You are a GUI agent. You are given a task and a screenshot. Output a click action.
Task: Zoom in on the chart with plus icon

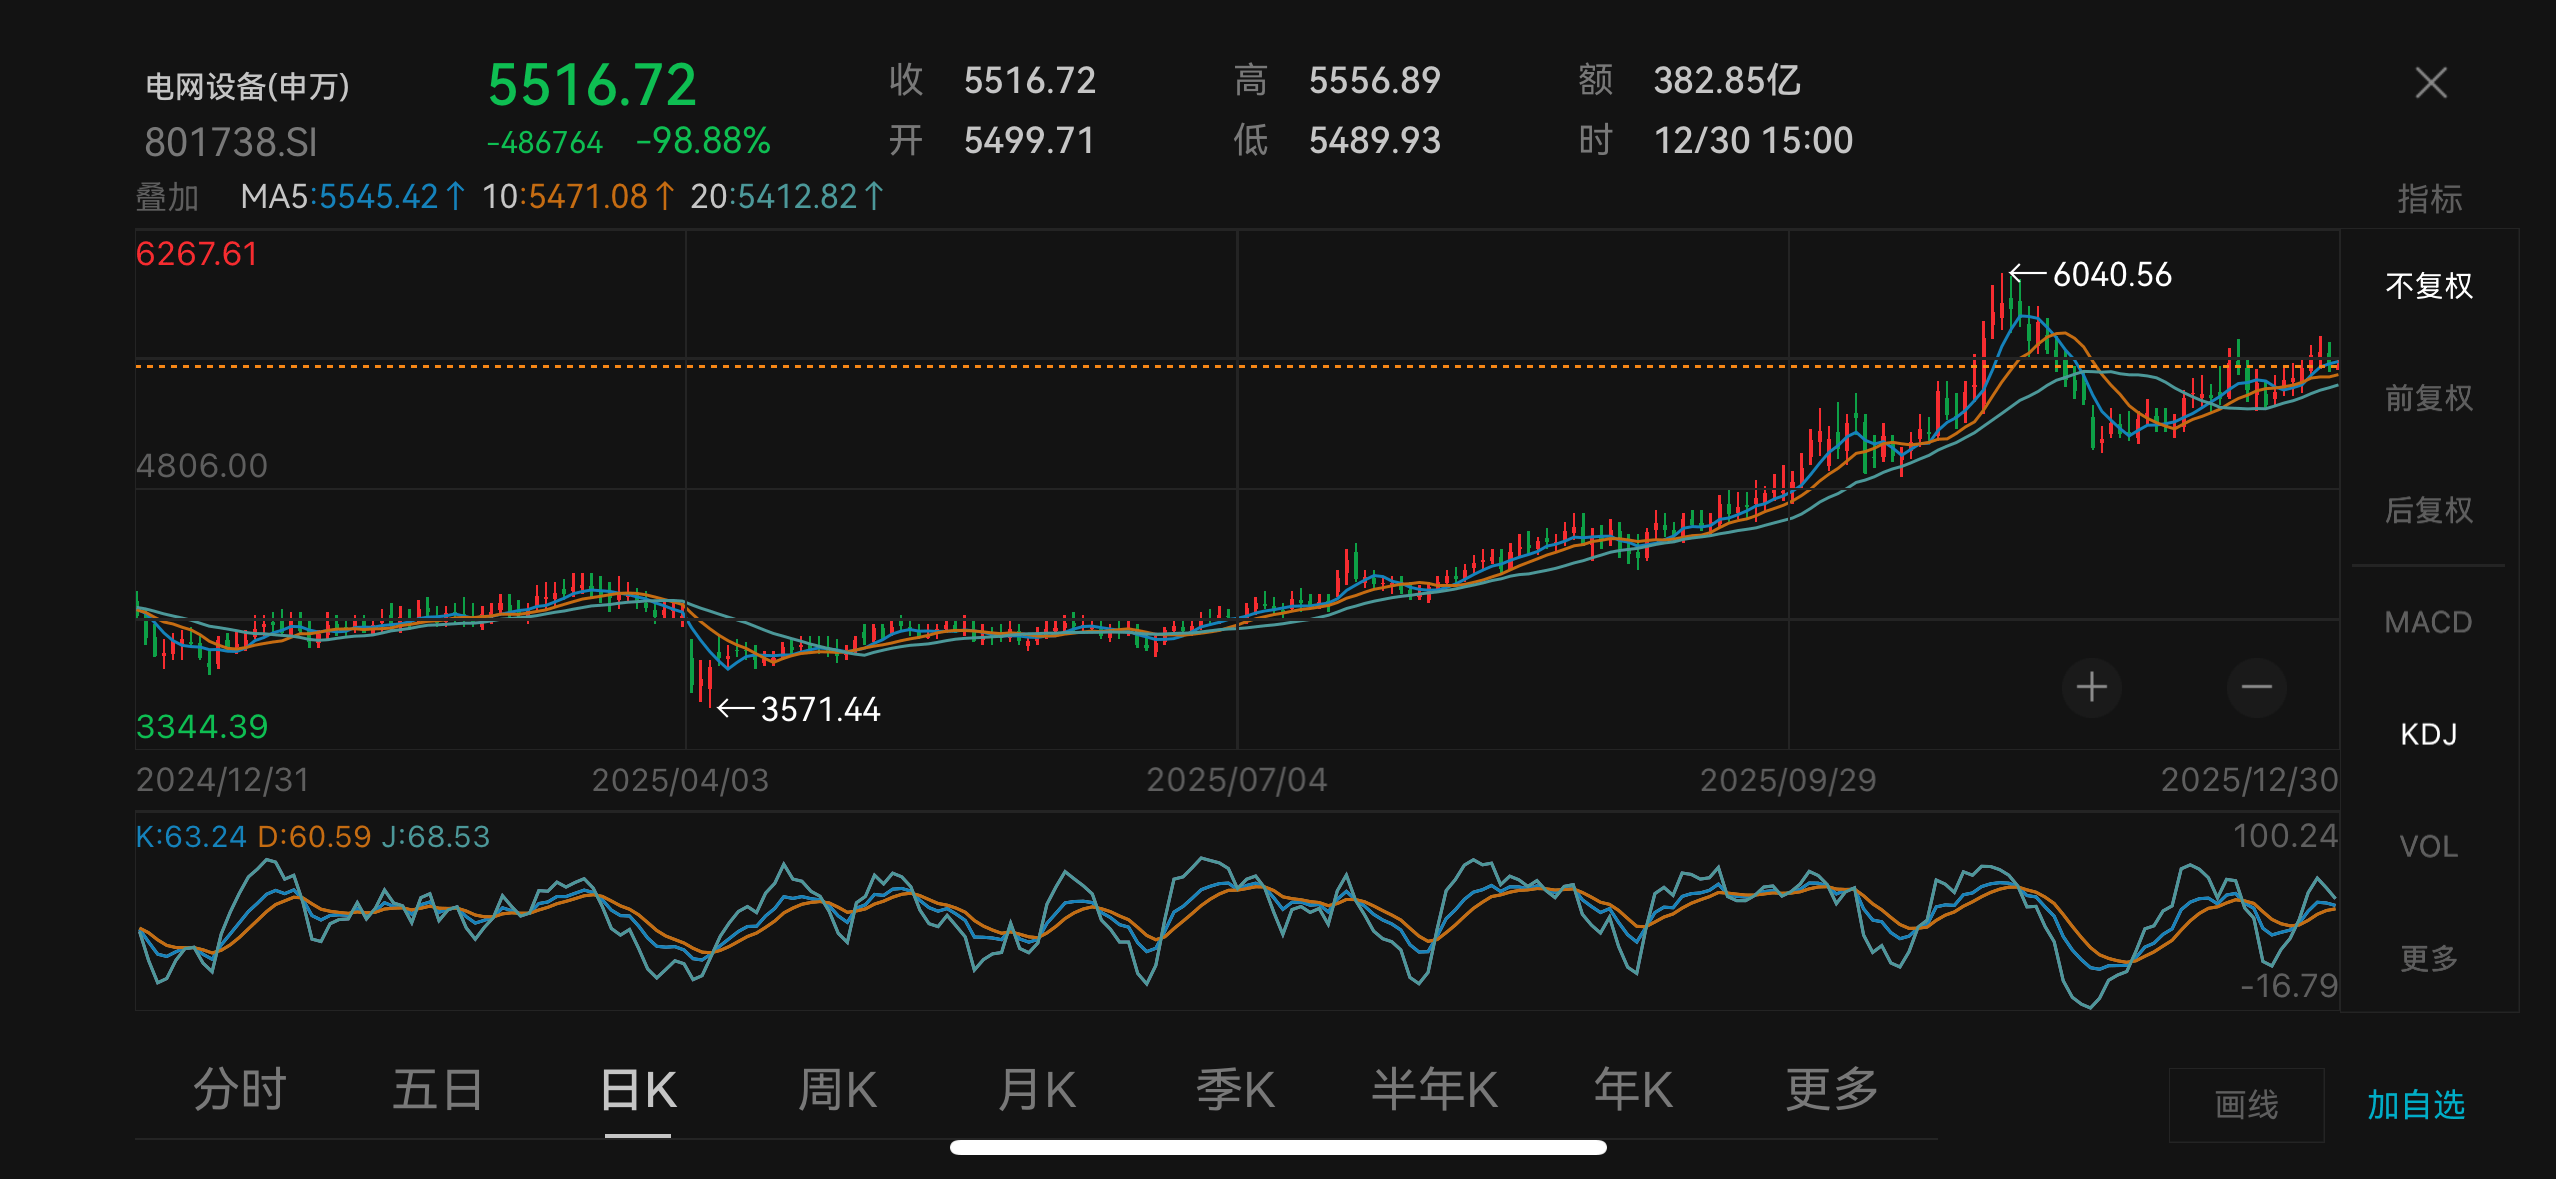pos(2093,687)
